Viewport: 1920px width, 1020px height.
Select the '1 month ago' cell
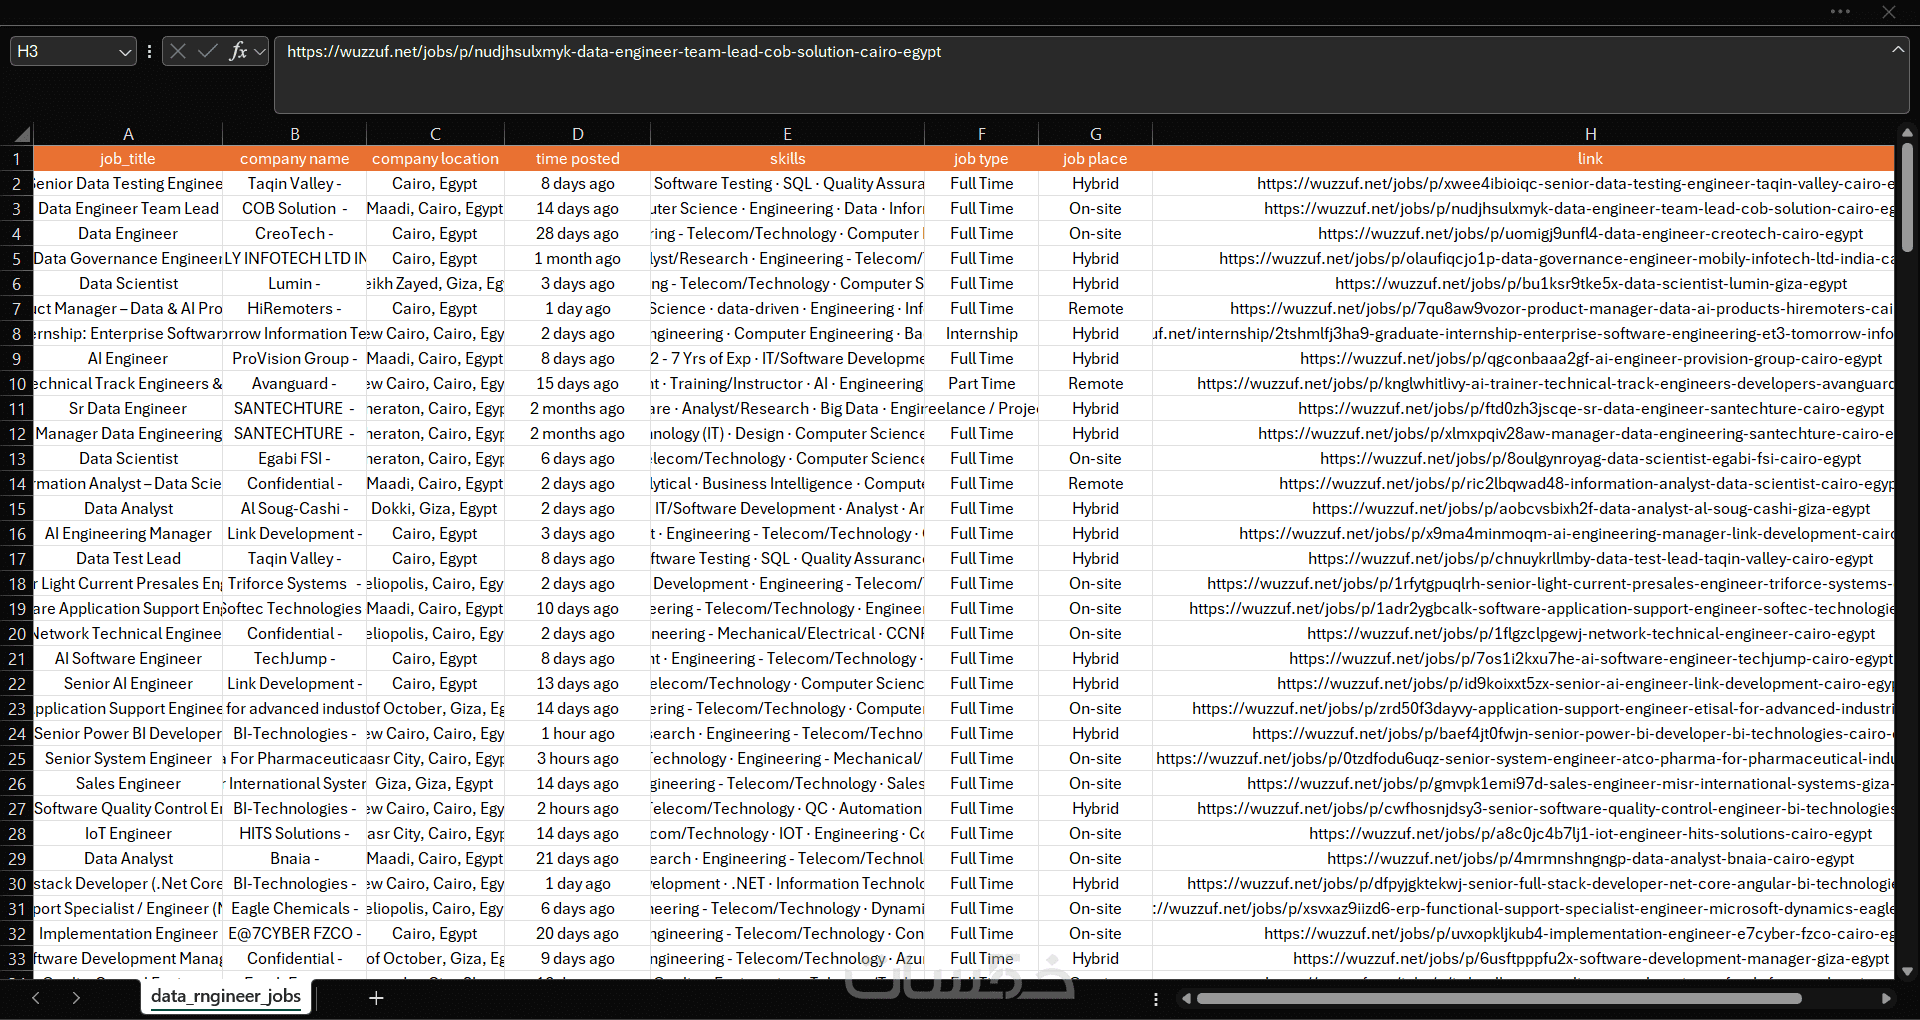[x=578, y=259]
